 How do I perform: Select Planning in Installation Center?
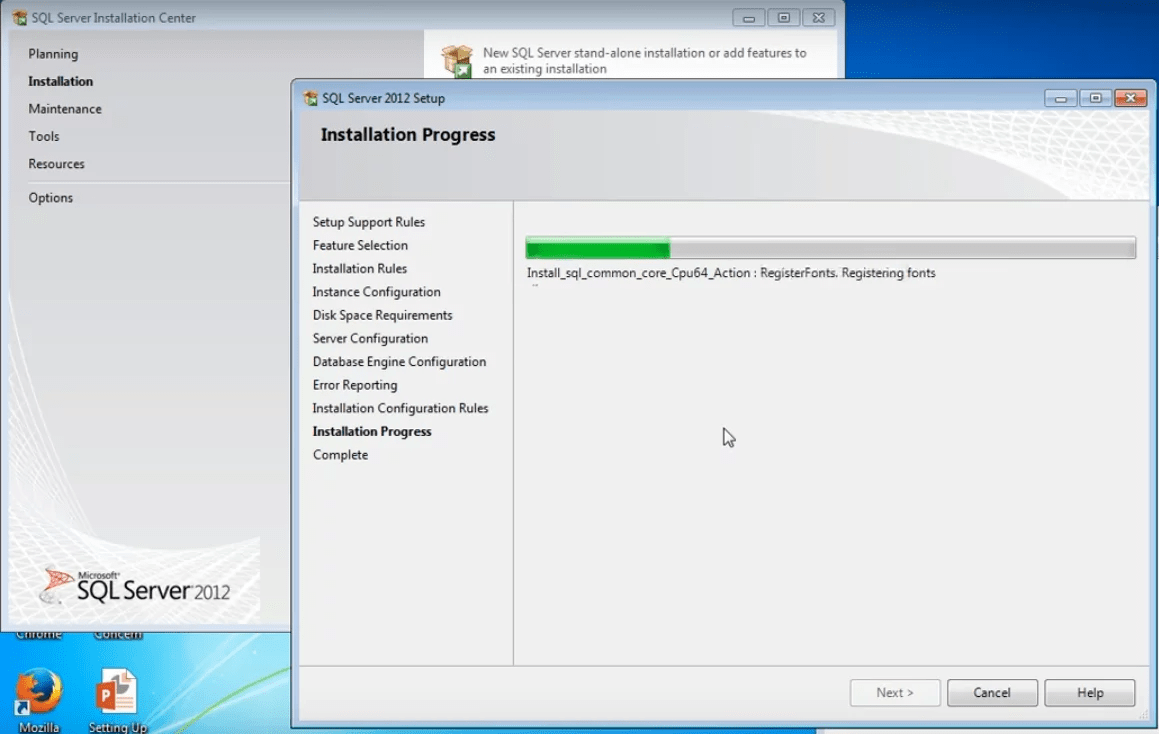(53, 54)
